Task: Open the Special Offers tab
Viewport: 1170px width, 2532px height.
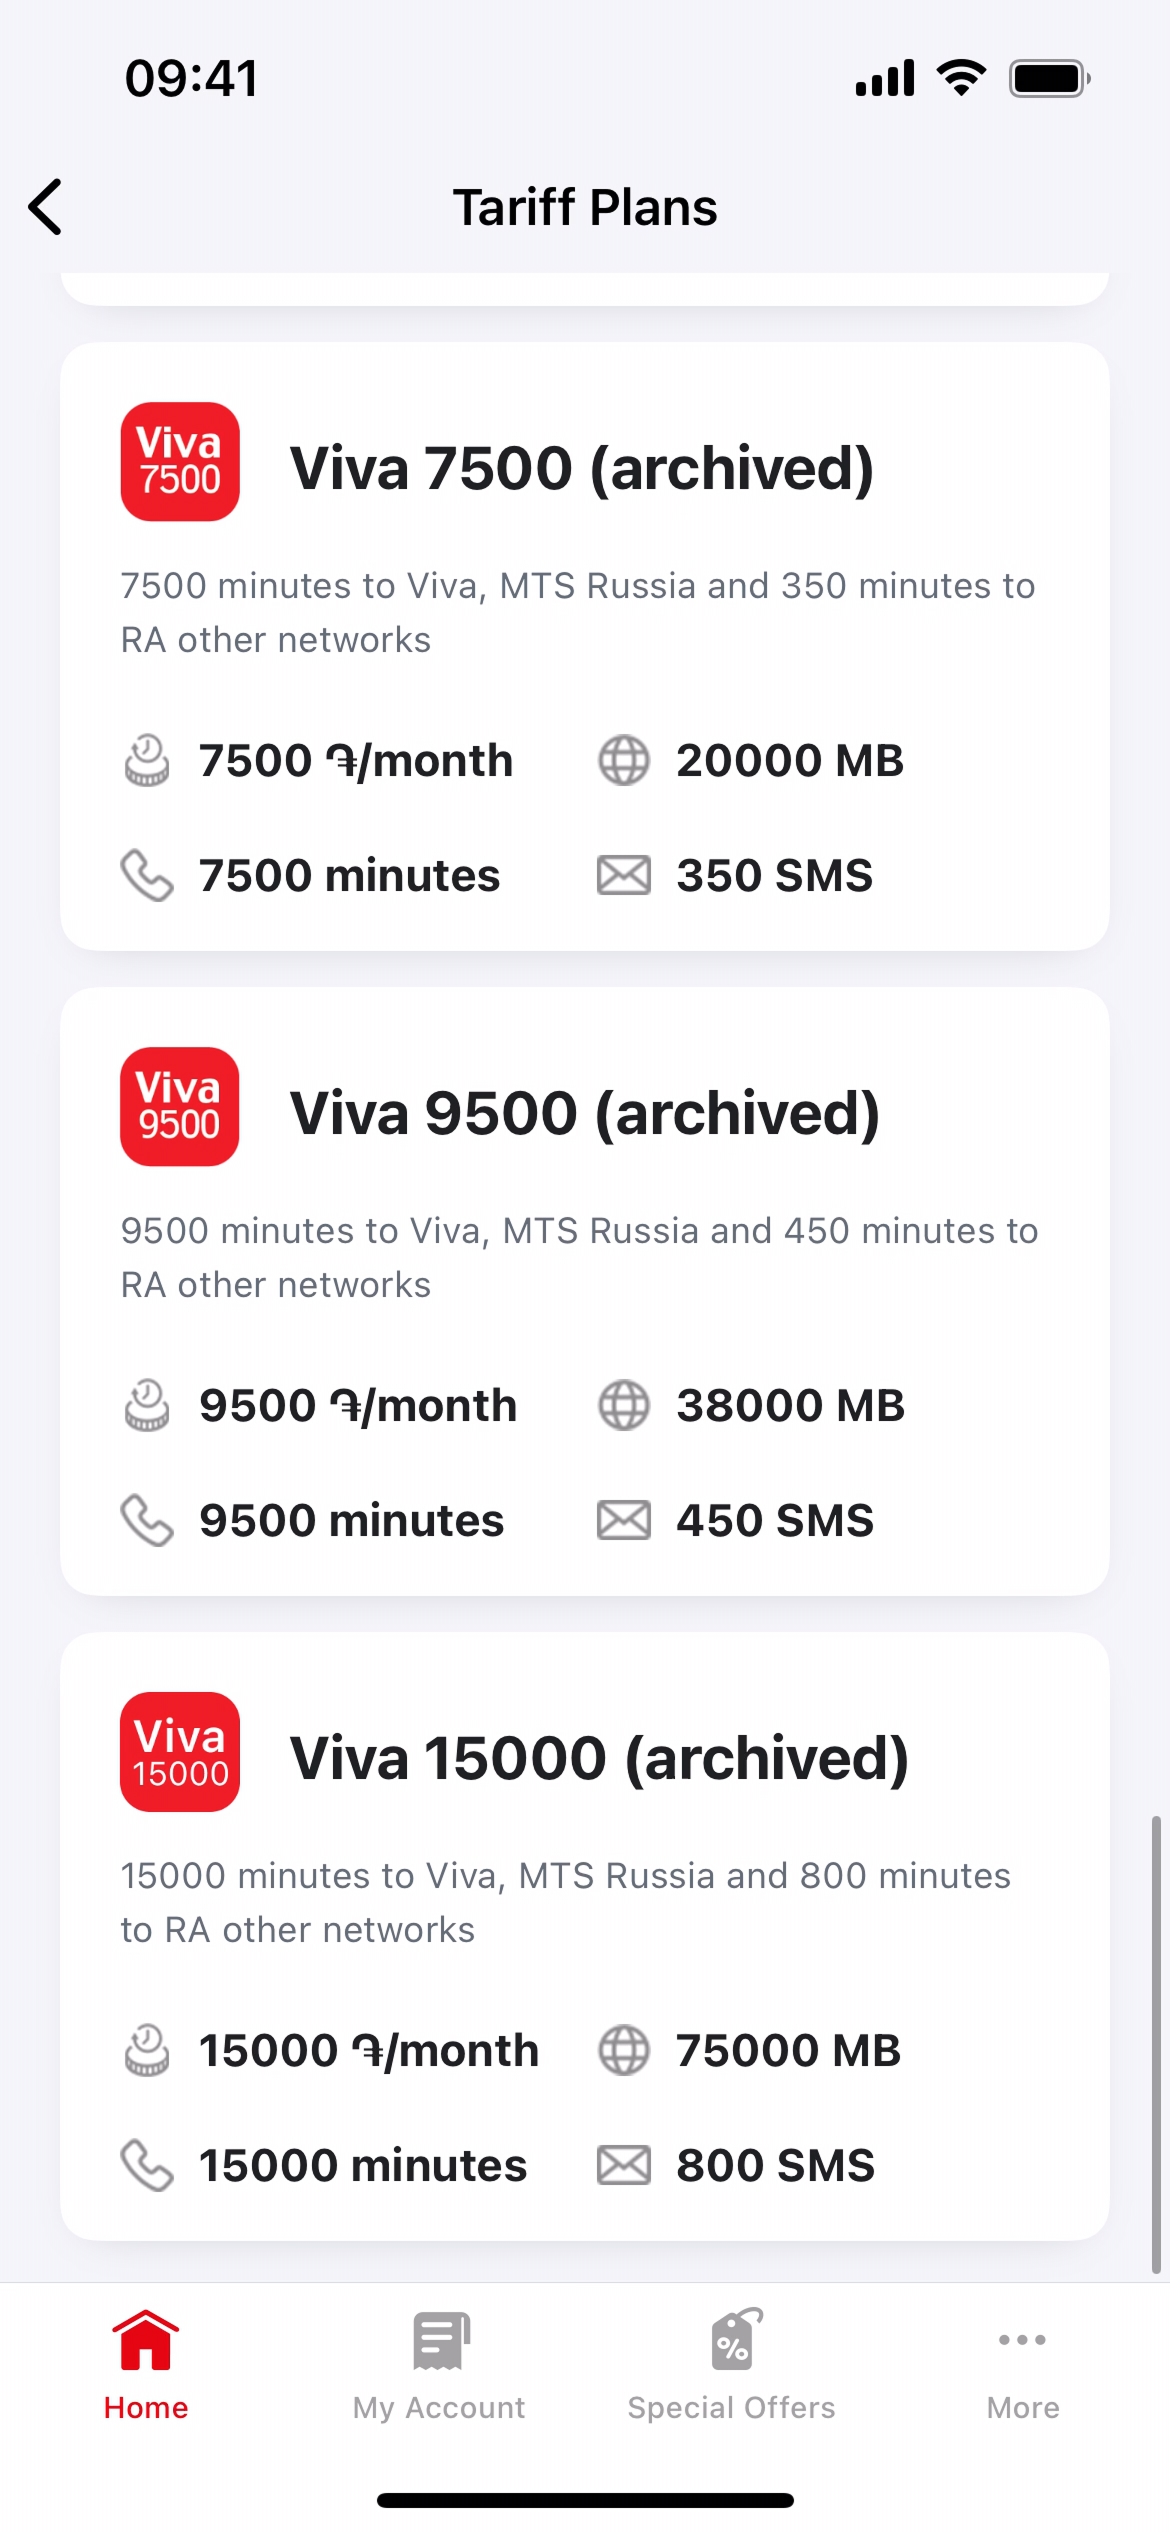Action: (731, 2366)
